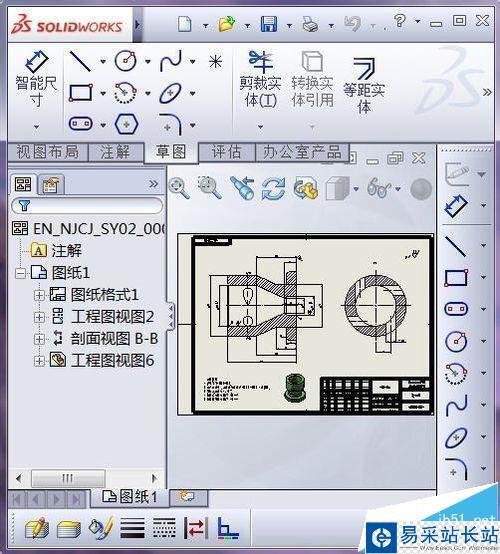Image resolution: width=500 pixels, height=554 pixels.
Task: Select the Centerpoint Arc tool in ribbon
Action: point(125,93)
